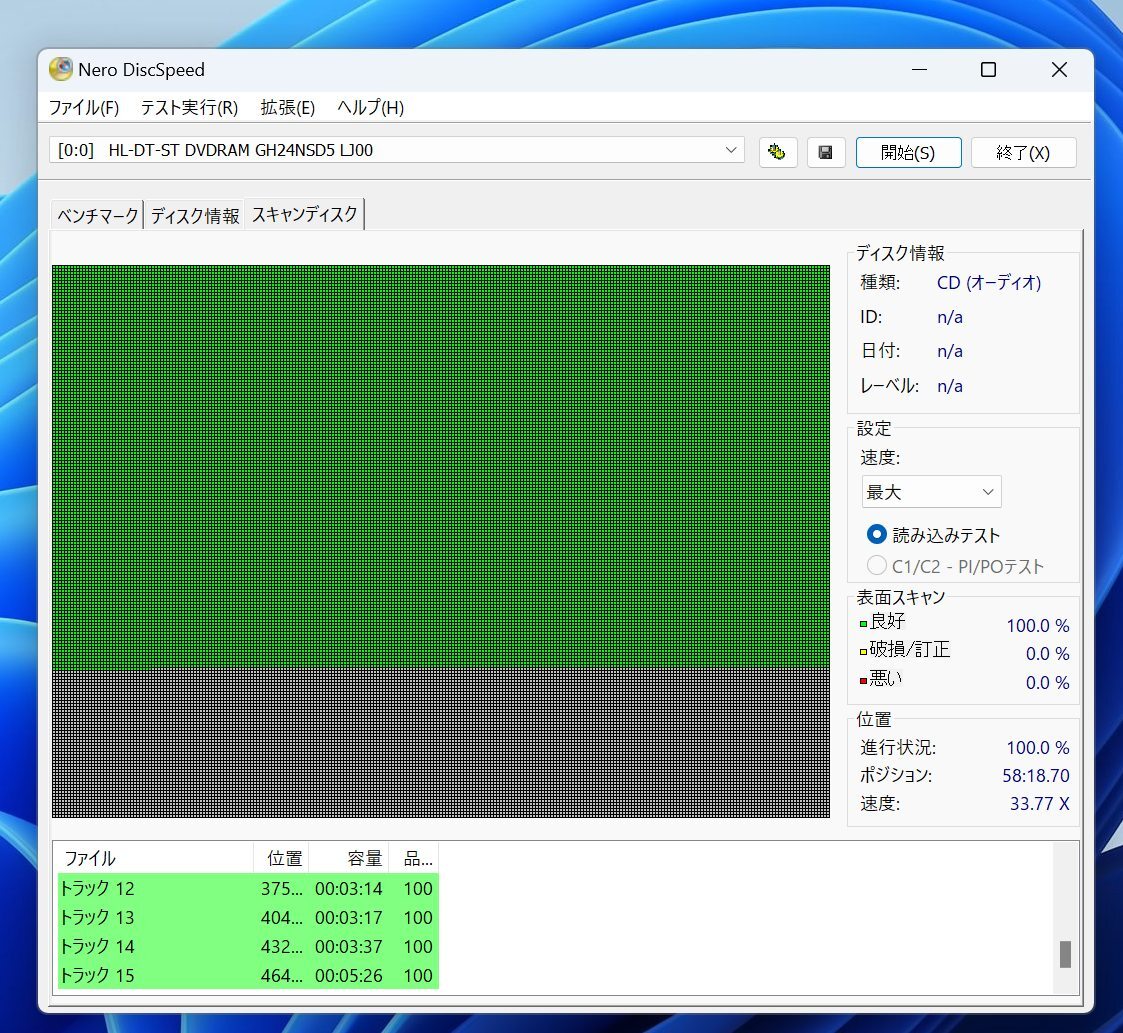Open the options icon beside the drive selector
The height and width of the screenshot is (1033, 1123).
pos(778,152)
